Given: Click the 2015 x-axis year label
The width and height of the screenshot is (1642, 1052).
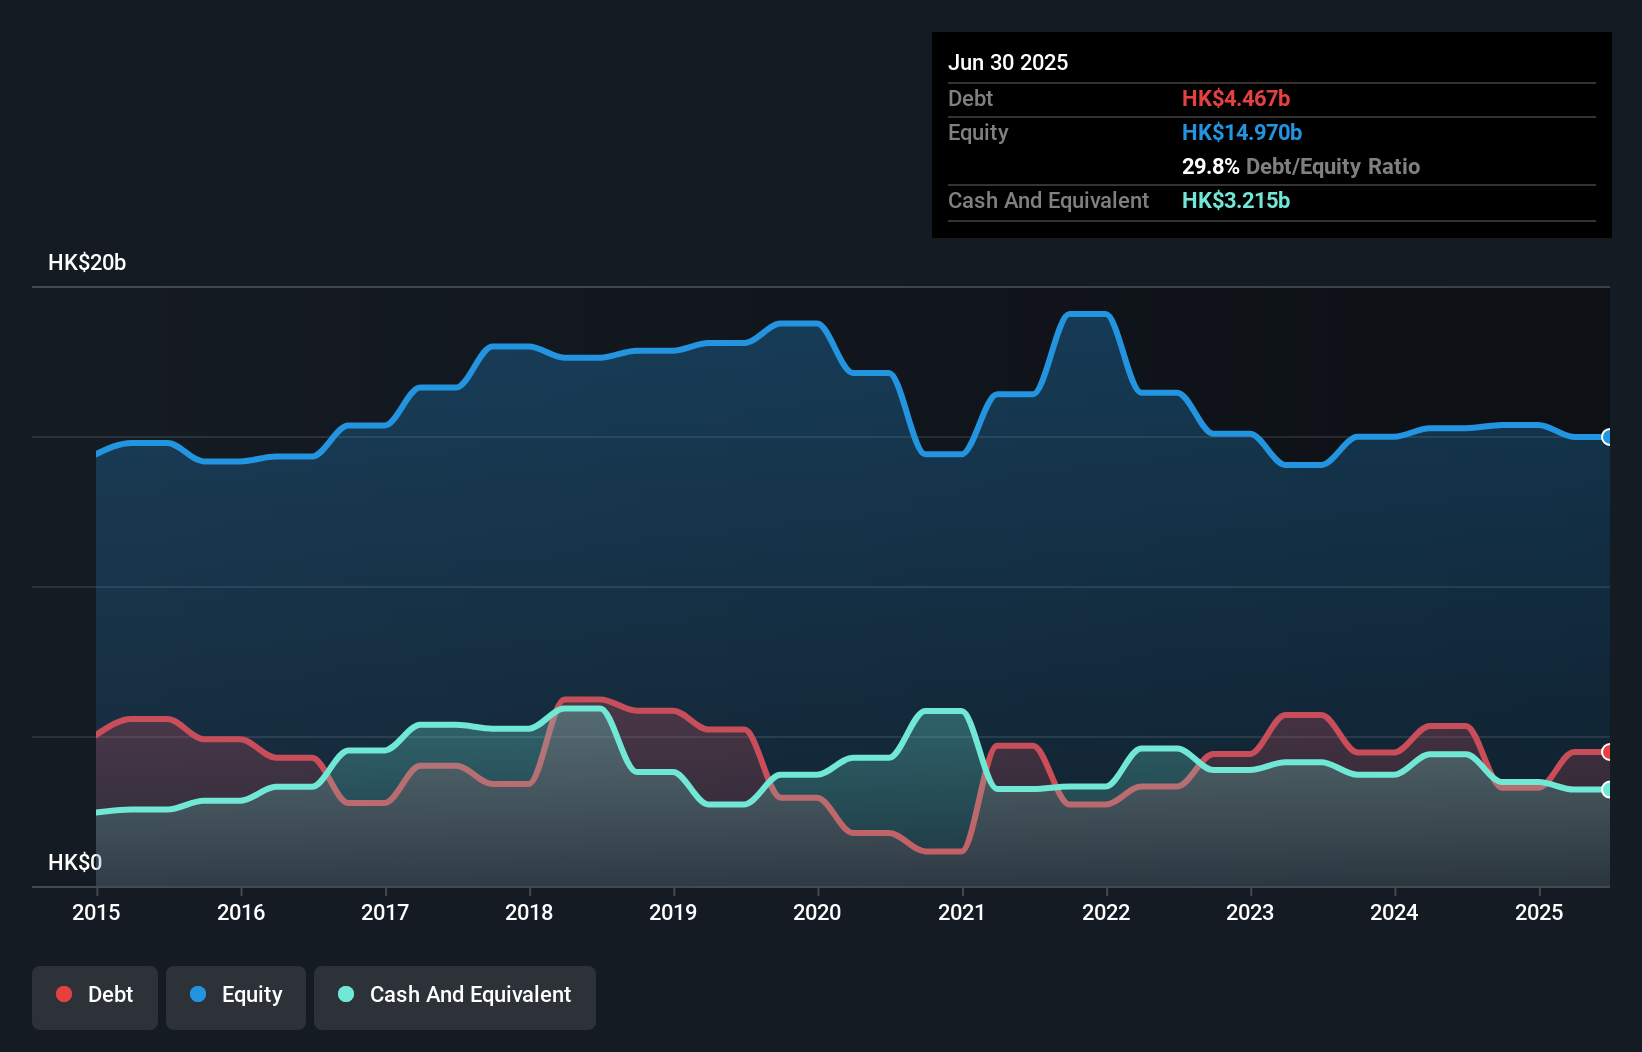Looking at the screenshot, I should 96,912.
